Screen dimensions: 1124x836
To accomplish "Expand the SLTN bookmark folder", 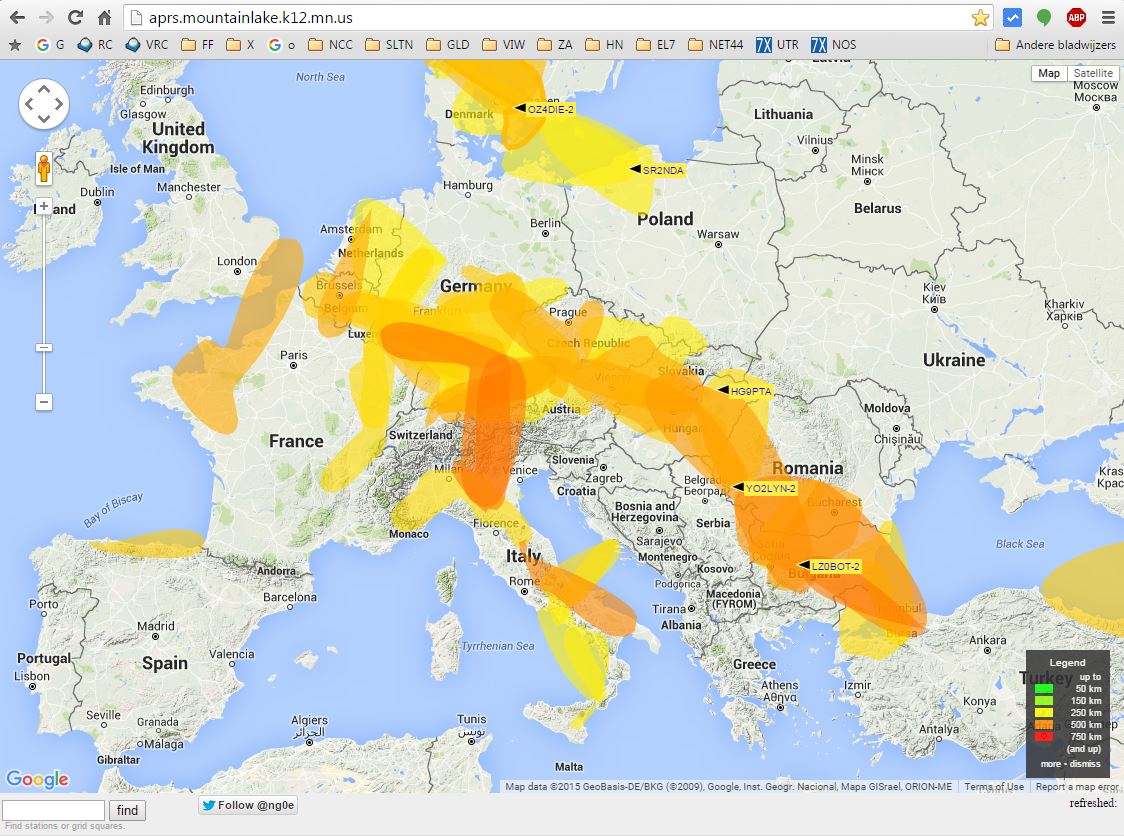I will pyautogui.click(x=389, y=44).
